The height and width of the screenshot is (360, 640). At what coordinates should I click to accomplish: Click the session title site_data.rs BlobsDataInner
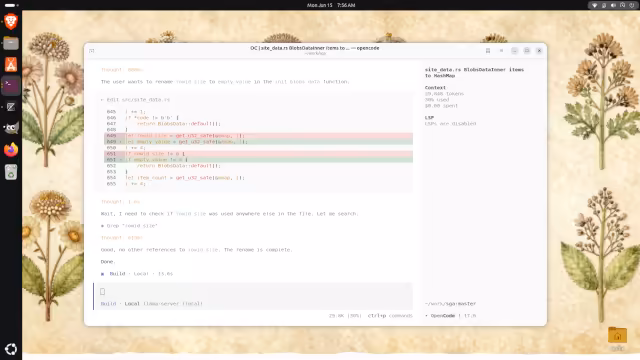tap(474, 73)
